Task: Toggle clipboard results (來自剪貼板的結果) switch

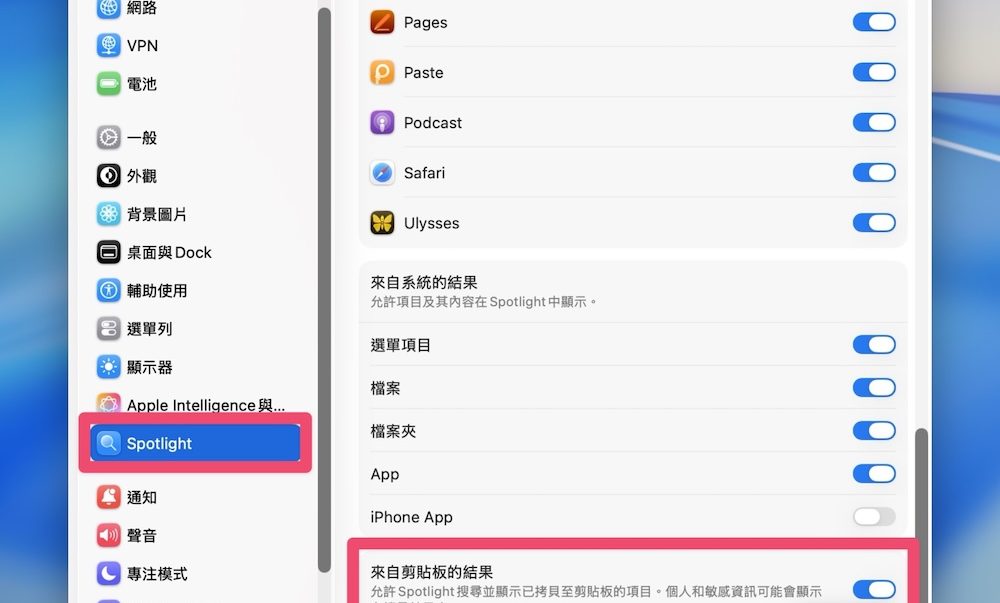Action: tap(873, 589)
